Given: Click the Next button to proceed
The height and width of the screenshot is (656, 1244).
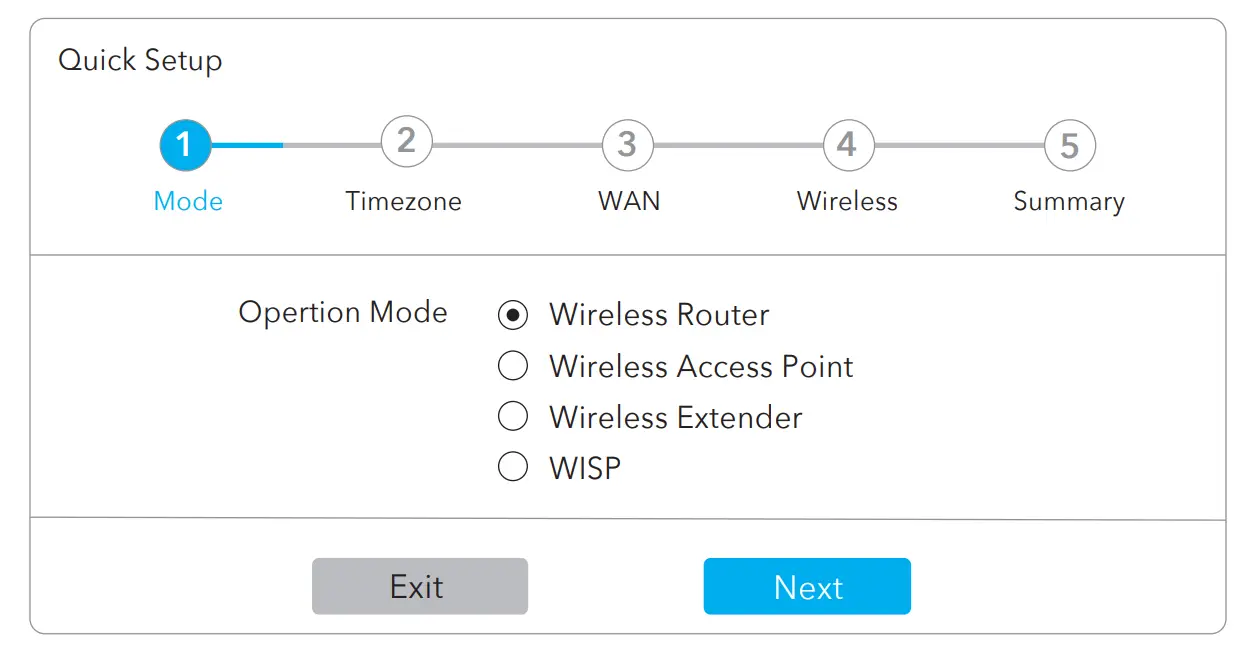Looking at the screenshot, I should pos(807,587).
